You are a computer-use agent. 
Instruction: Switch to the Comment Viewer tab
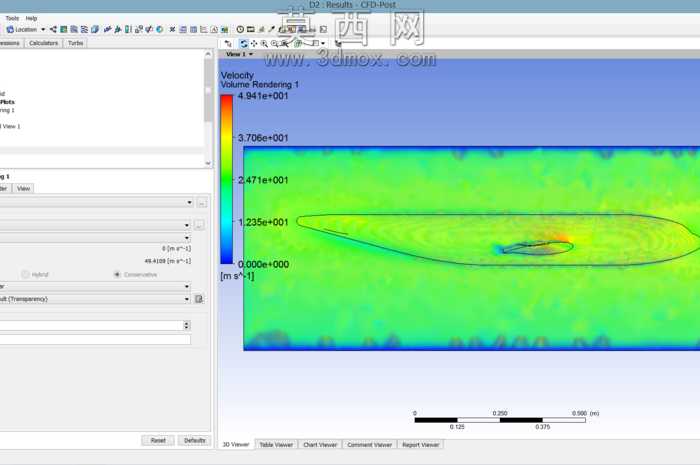click(x=369, y=444)
